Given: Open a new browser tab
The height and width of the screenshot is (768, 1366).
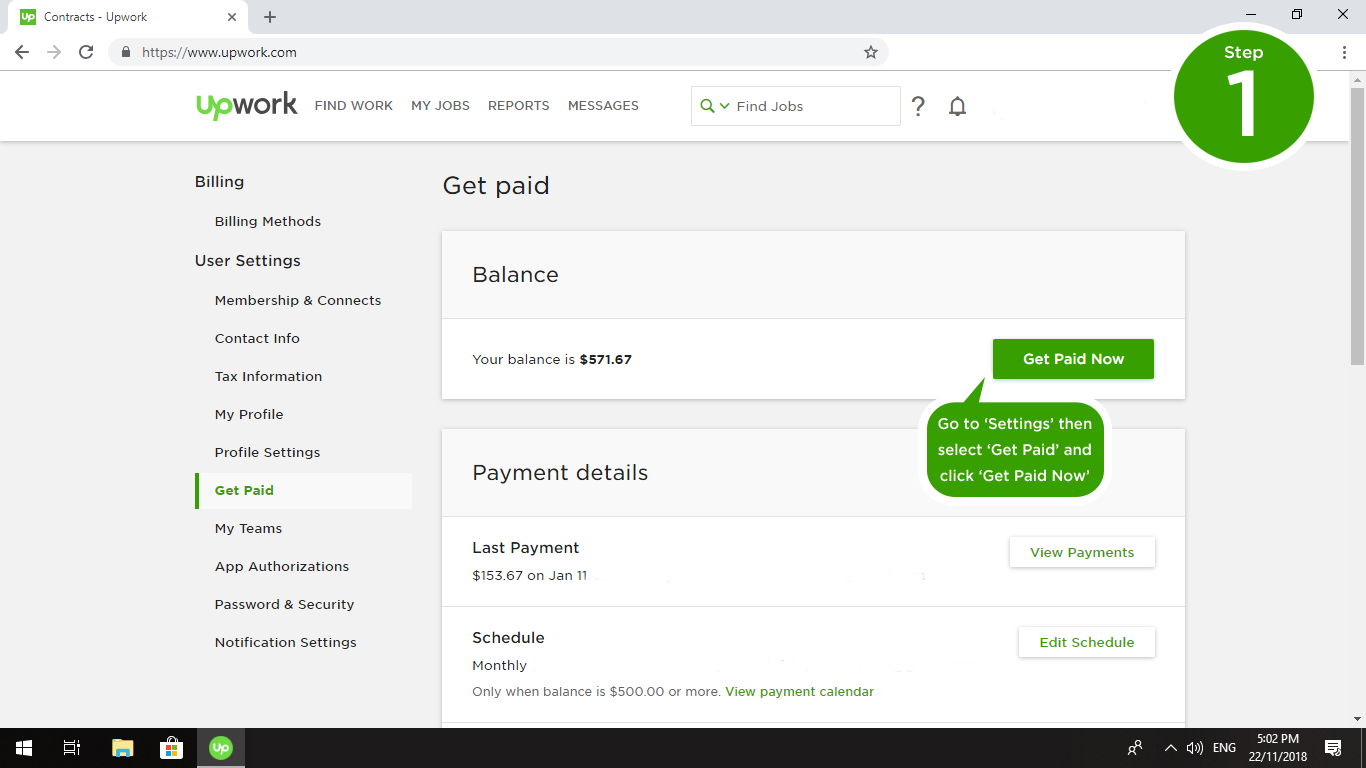Looking at the screenshot, I should pos(270,17).
